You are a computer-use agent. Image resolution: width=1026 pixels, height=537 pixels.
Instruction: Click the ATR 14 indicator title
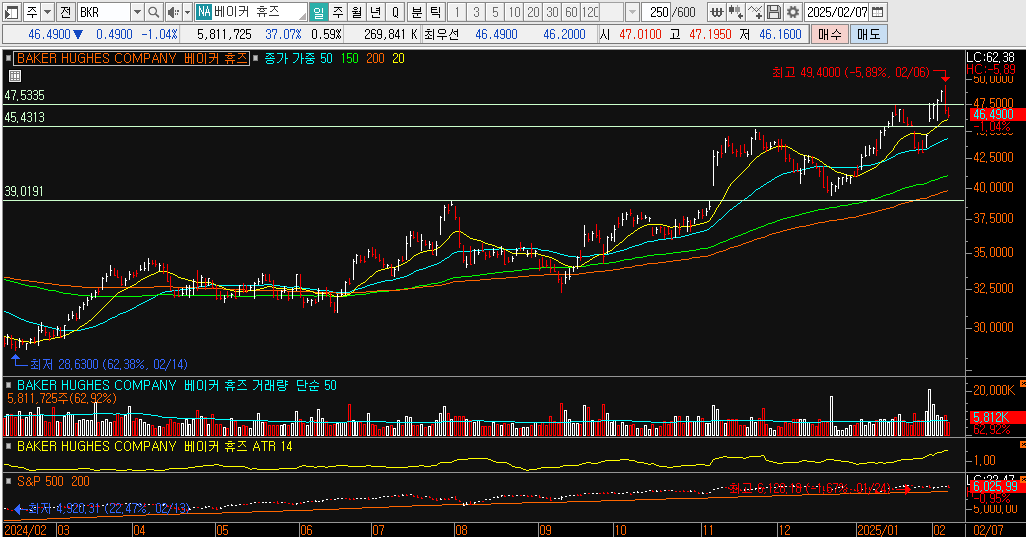coord(154,447)
